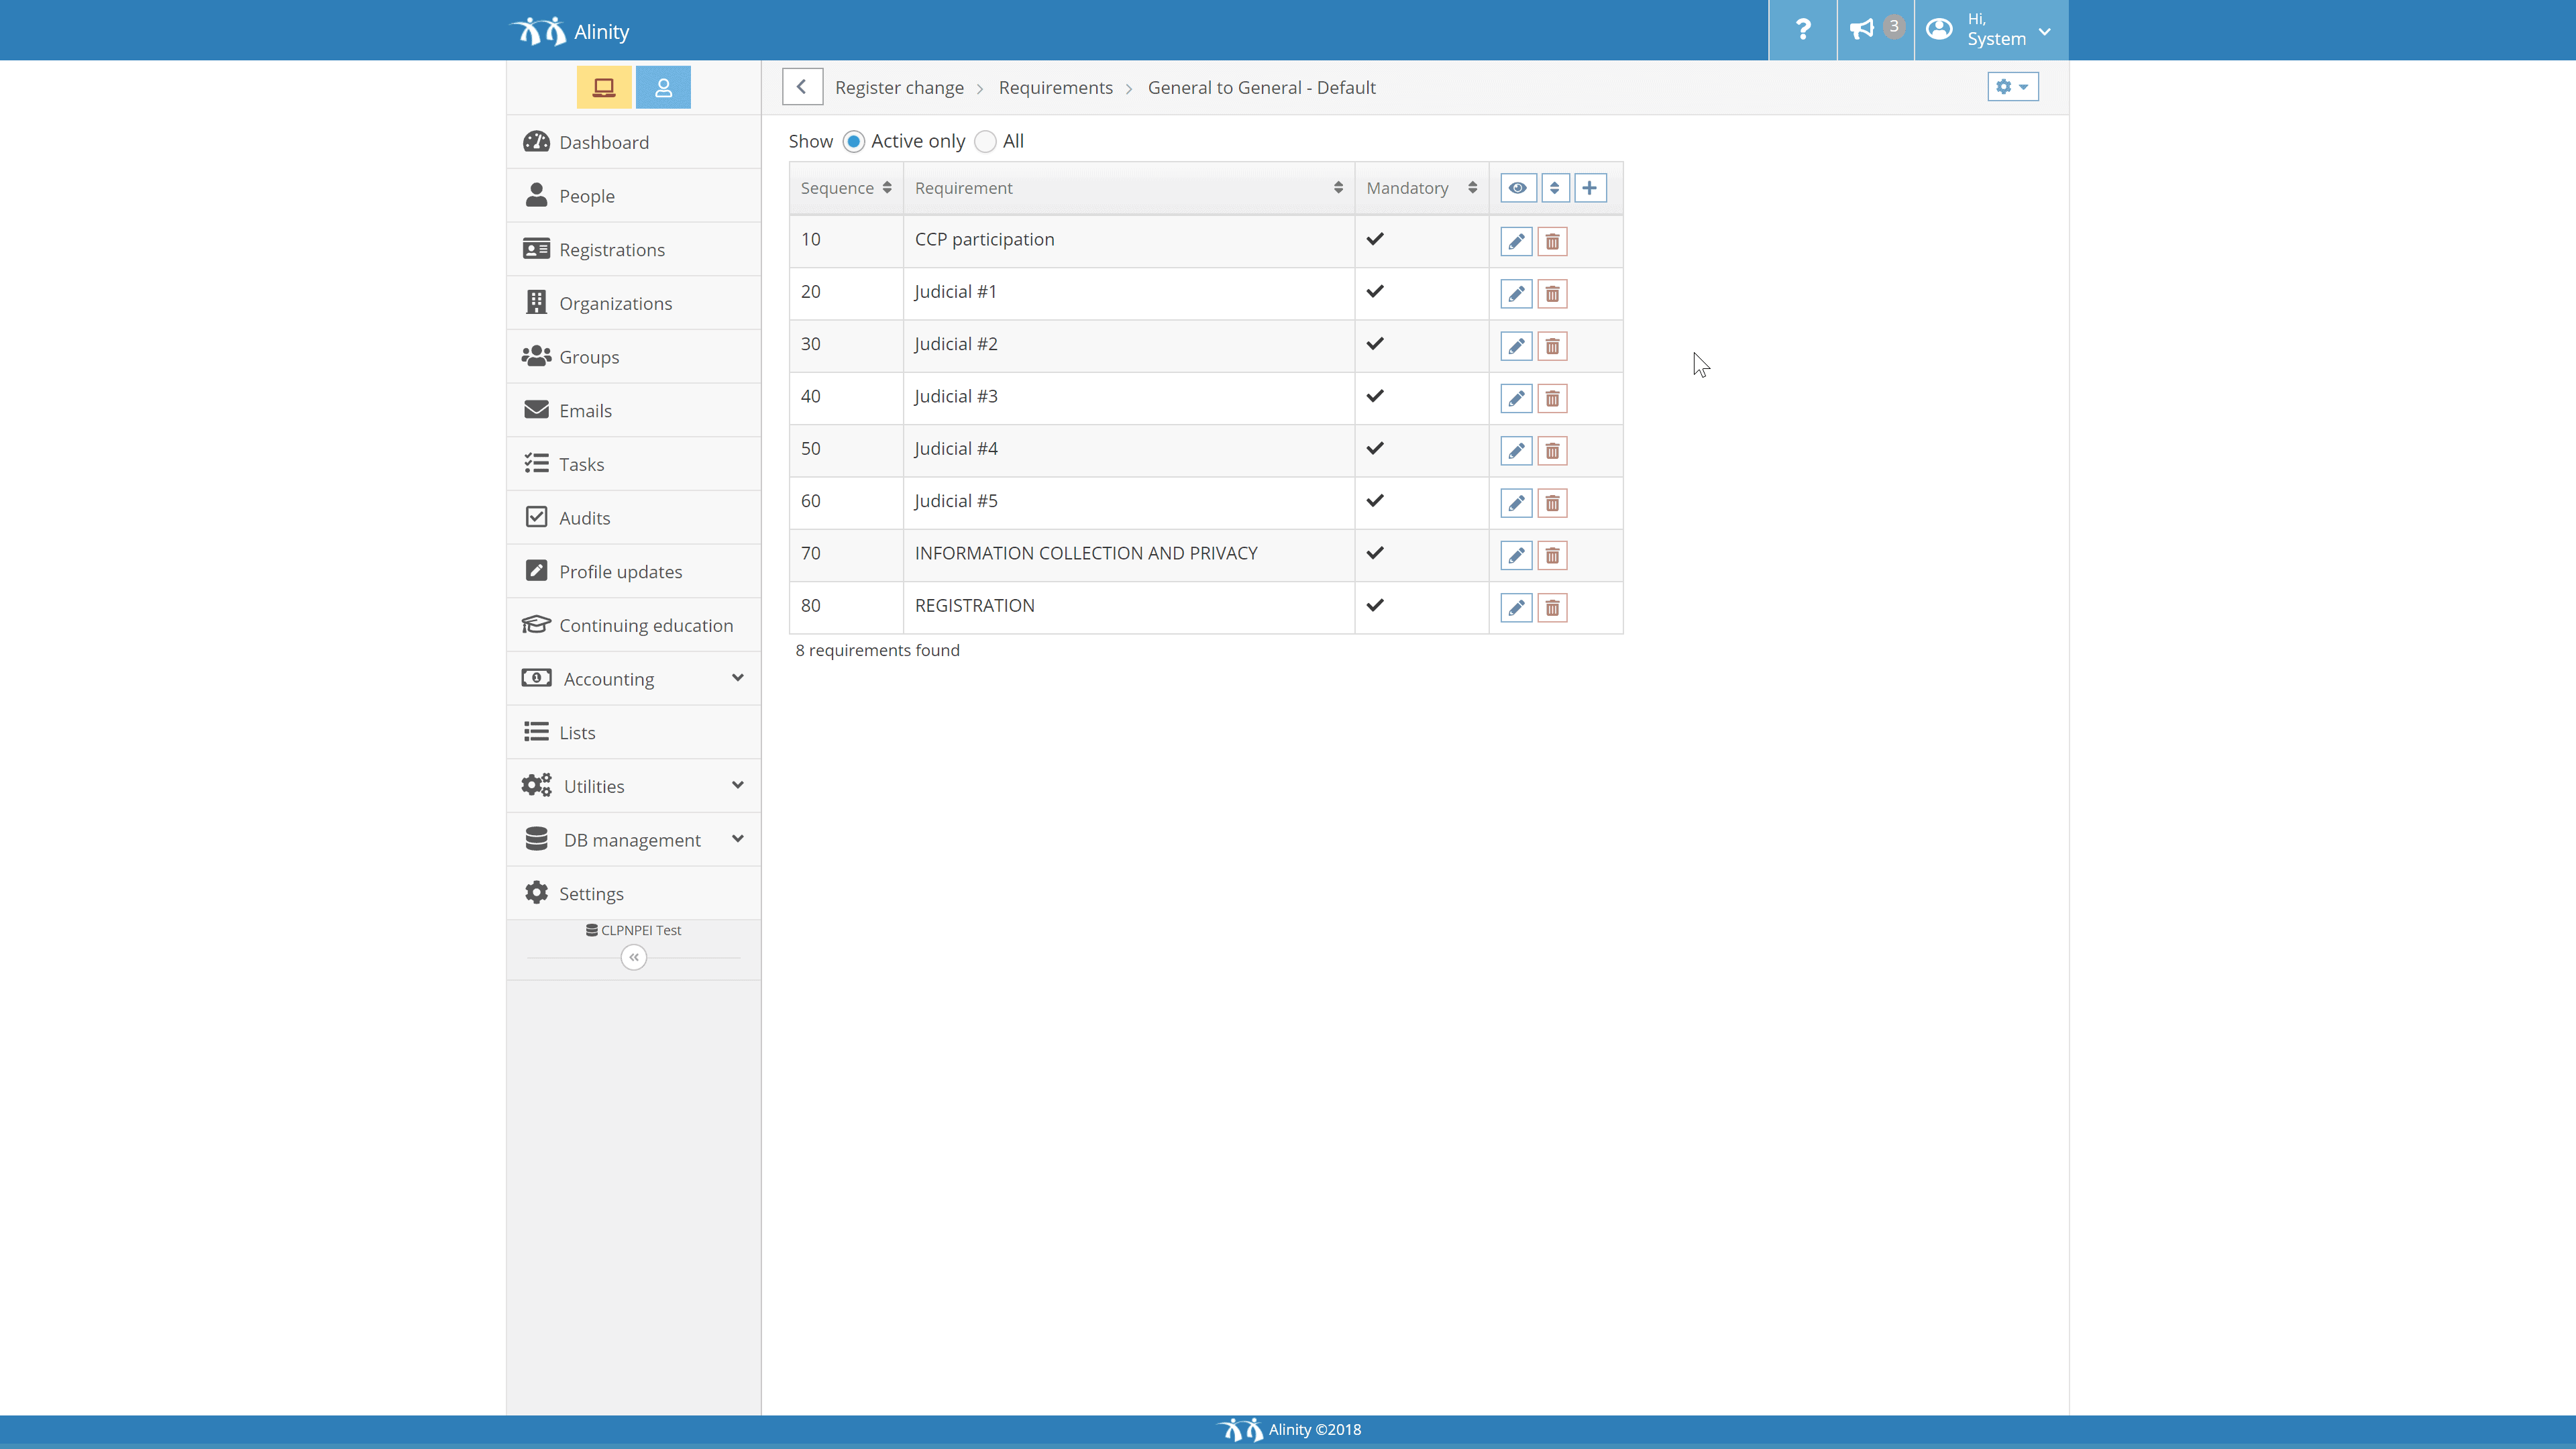This screenshot has width=2576, height=1449.
Task: Expand the Utilities menu
Action: pos(633,786)
